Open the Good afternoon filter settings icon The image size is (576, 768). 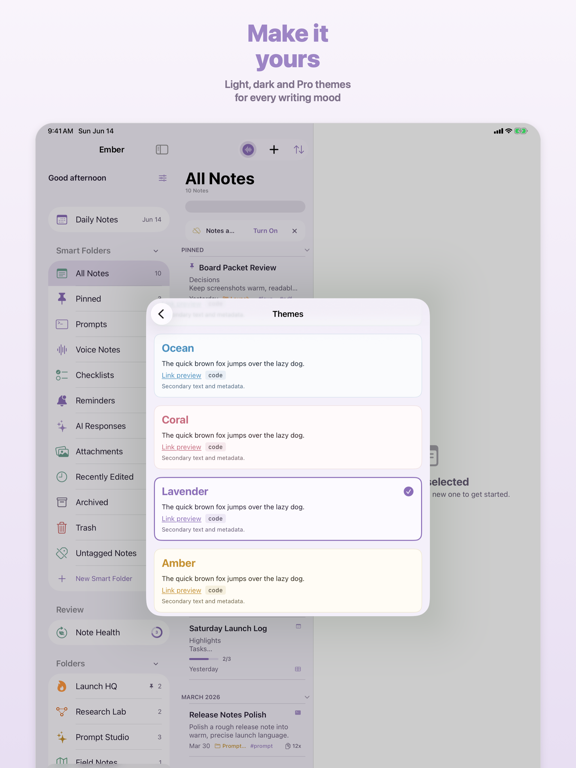[x=163, y=178]
